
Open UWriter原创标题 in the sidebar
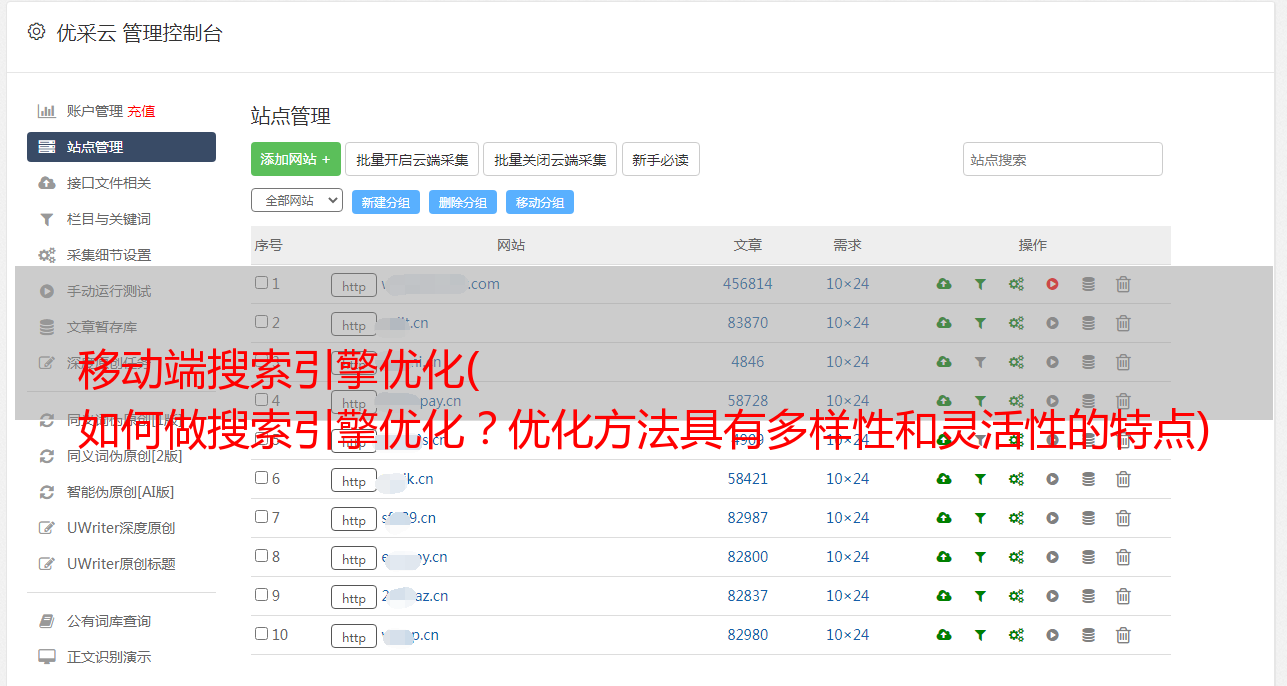(x=121, y=564)
